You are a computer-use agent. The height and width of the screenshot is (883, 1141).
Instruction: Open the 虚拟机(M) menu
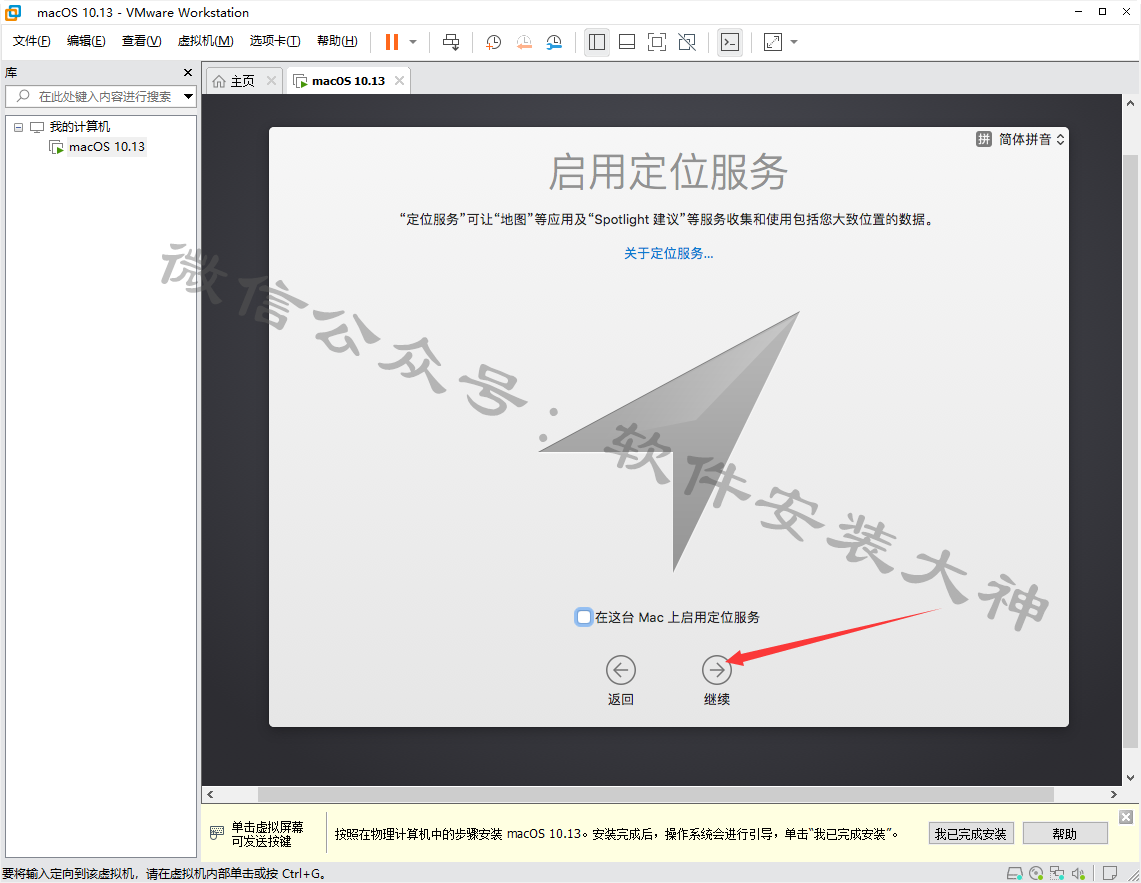[x=205, y=41]
